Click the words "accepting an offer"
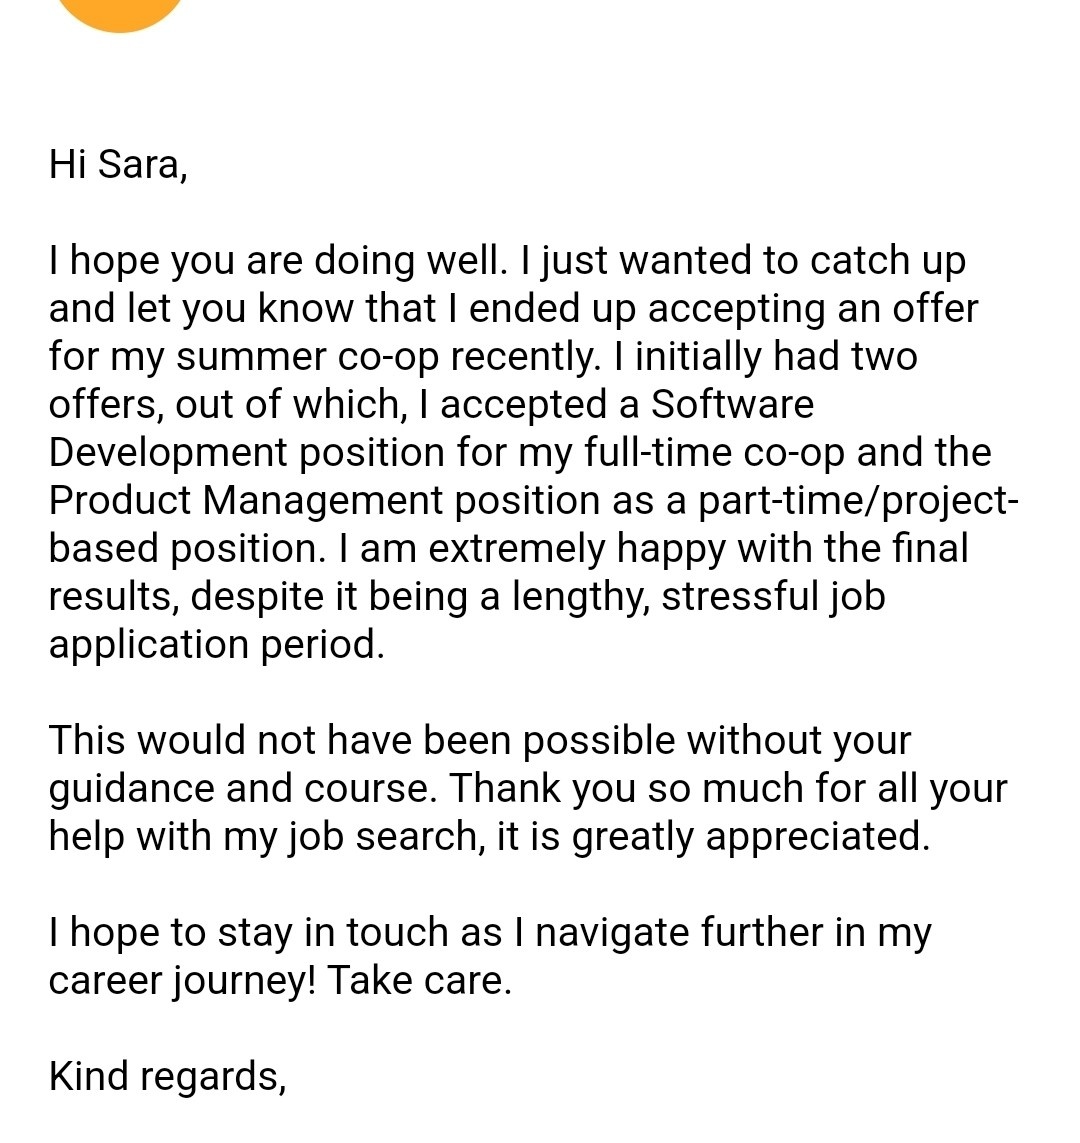 click(813, 310)
